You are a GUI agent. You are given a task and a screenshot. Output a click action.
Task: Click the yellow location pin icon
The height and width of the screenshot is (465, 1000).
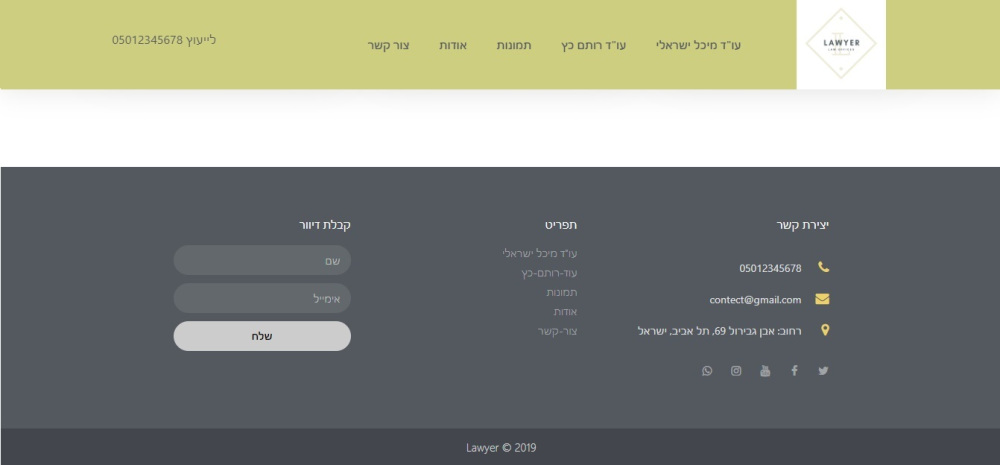824,330
